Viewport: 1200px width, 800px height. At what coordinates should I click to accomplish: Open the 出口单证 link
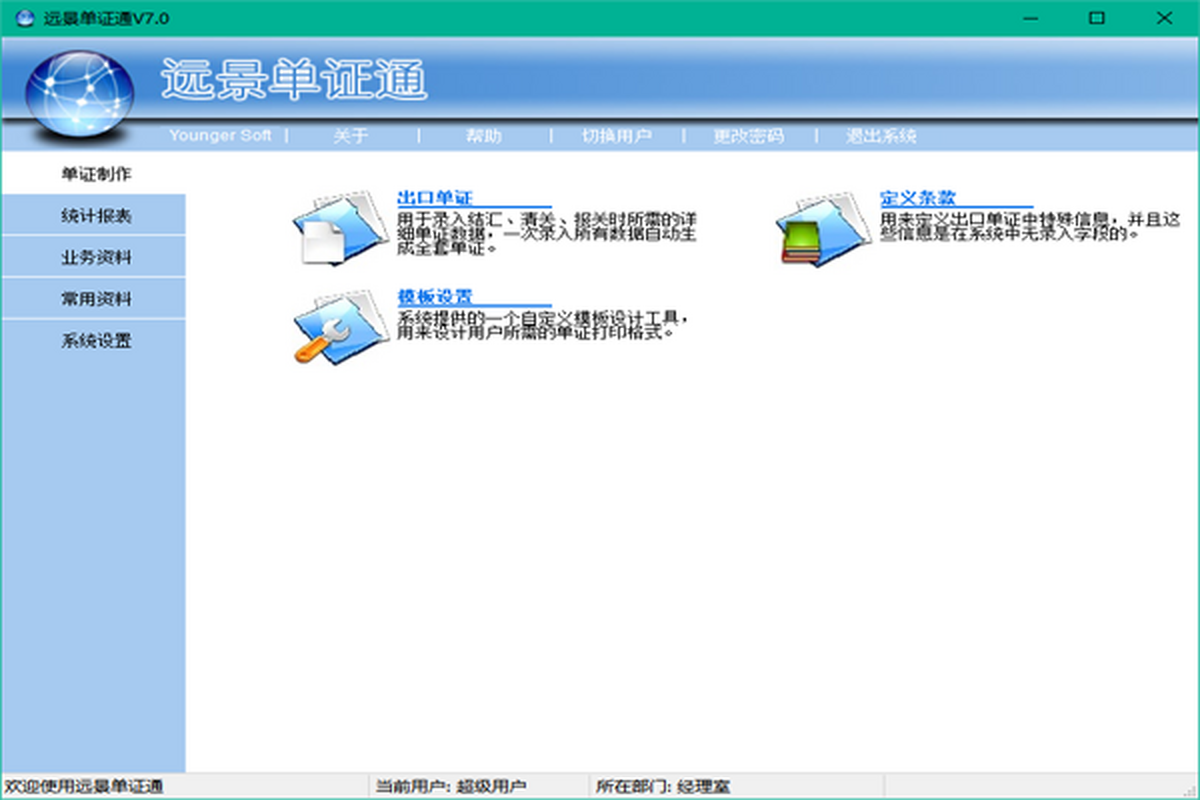point(434,198)
